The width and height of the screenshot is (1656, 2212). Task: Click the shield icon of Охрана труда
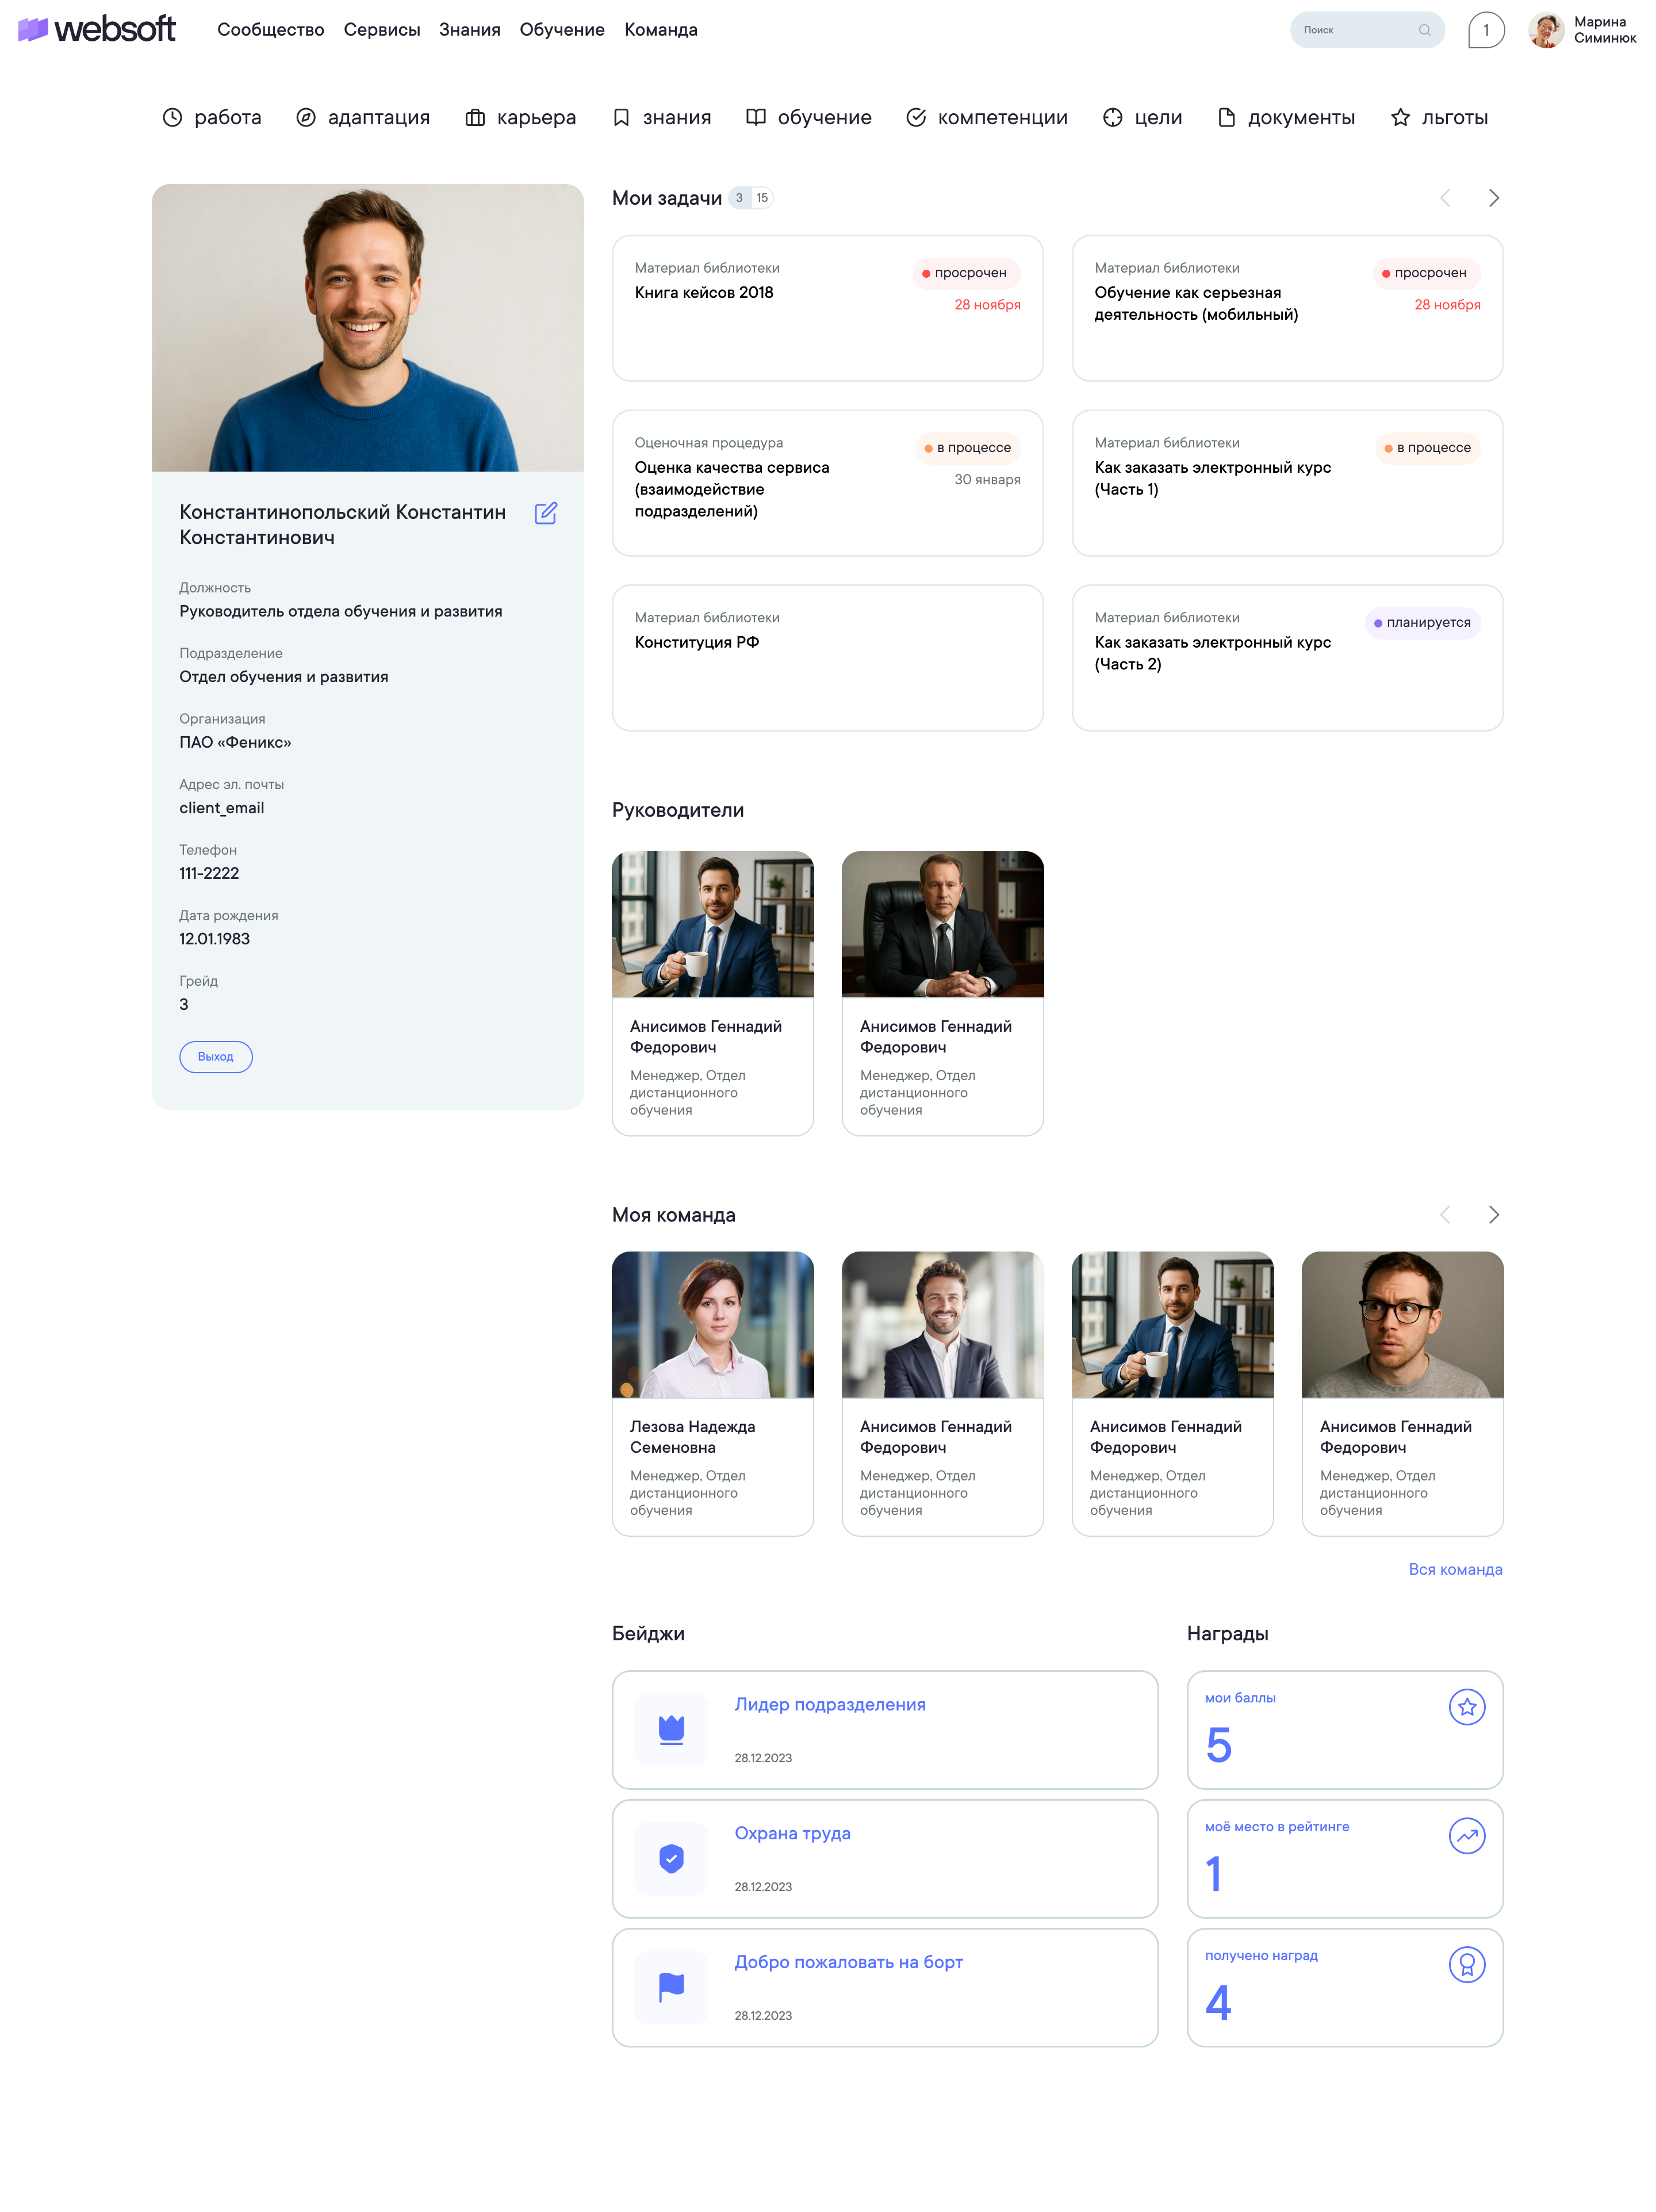671,1858
